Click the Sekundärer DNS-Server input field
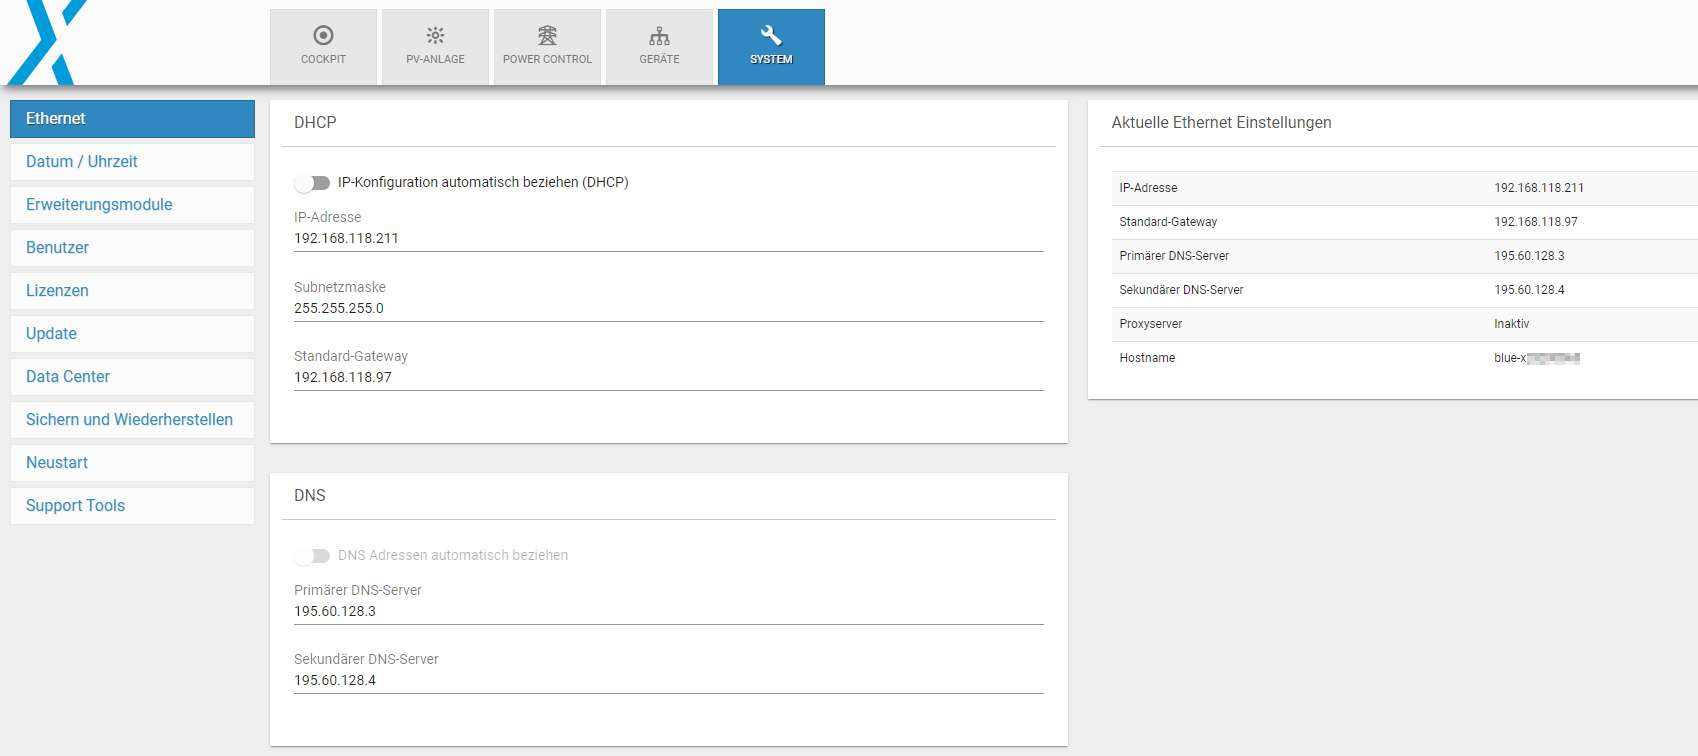Screen dimensions: 1698x756 tap(668, 681)
